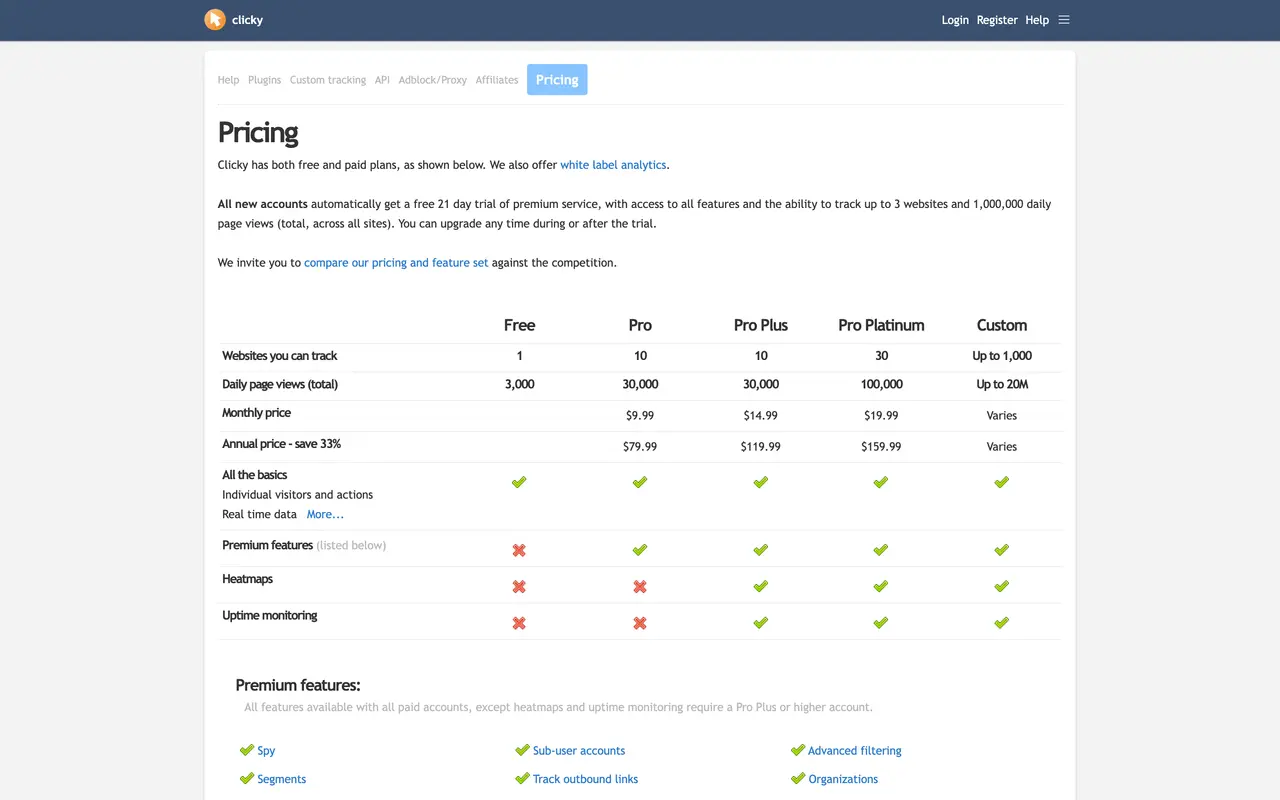This screenshot has width=1280, height=800.
Task: Open the Affiliates tab
Action: [497, 80]
